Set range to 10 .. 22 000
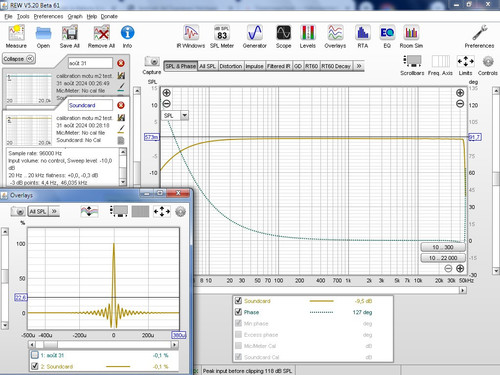This screenshot has height=375, width=500. click(x=443, y=258)
